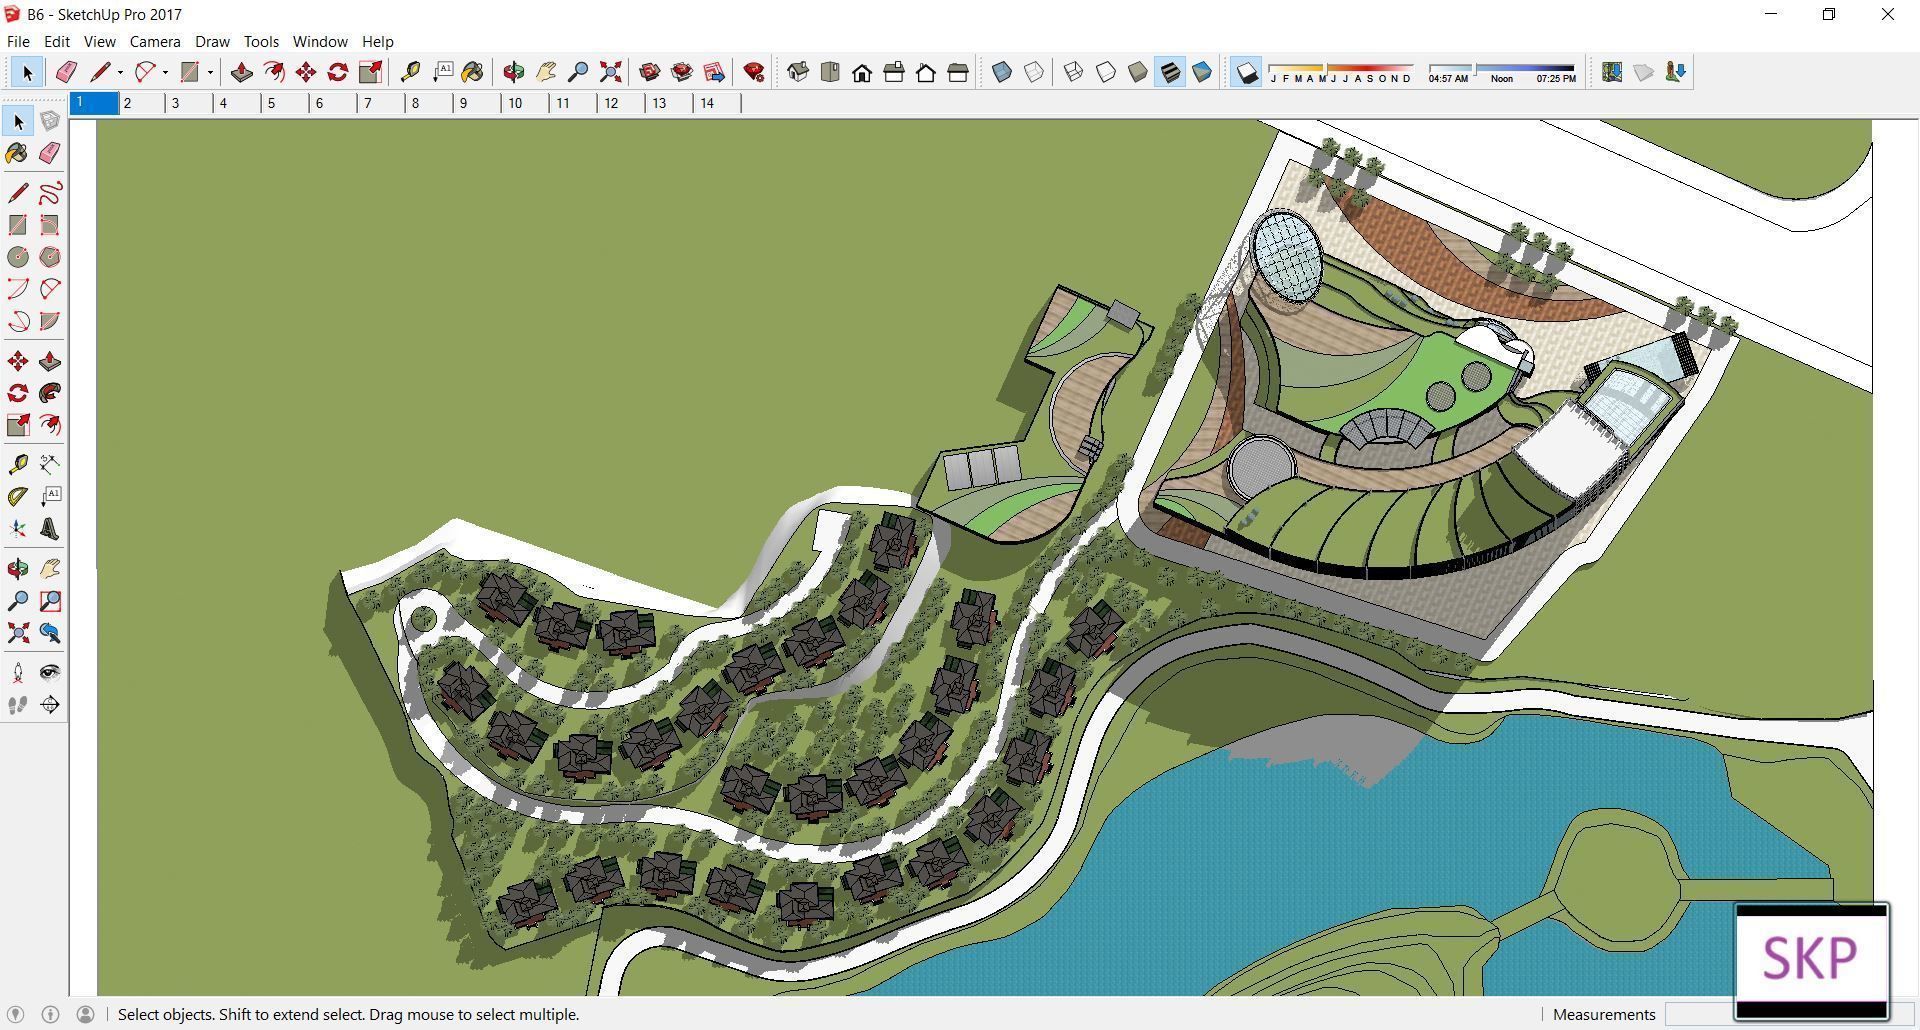Toggle Shaded With Textures style
This screenshot has height=1030, width=1920.
point(1169,72)
